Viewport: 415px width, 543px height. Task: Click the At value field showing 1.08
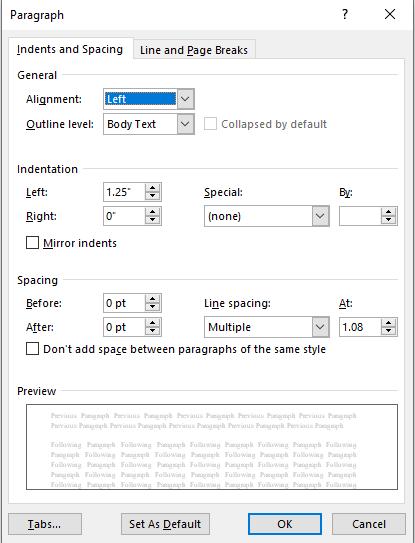[360, 327]
